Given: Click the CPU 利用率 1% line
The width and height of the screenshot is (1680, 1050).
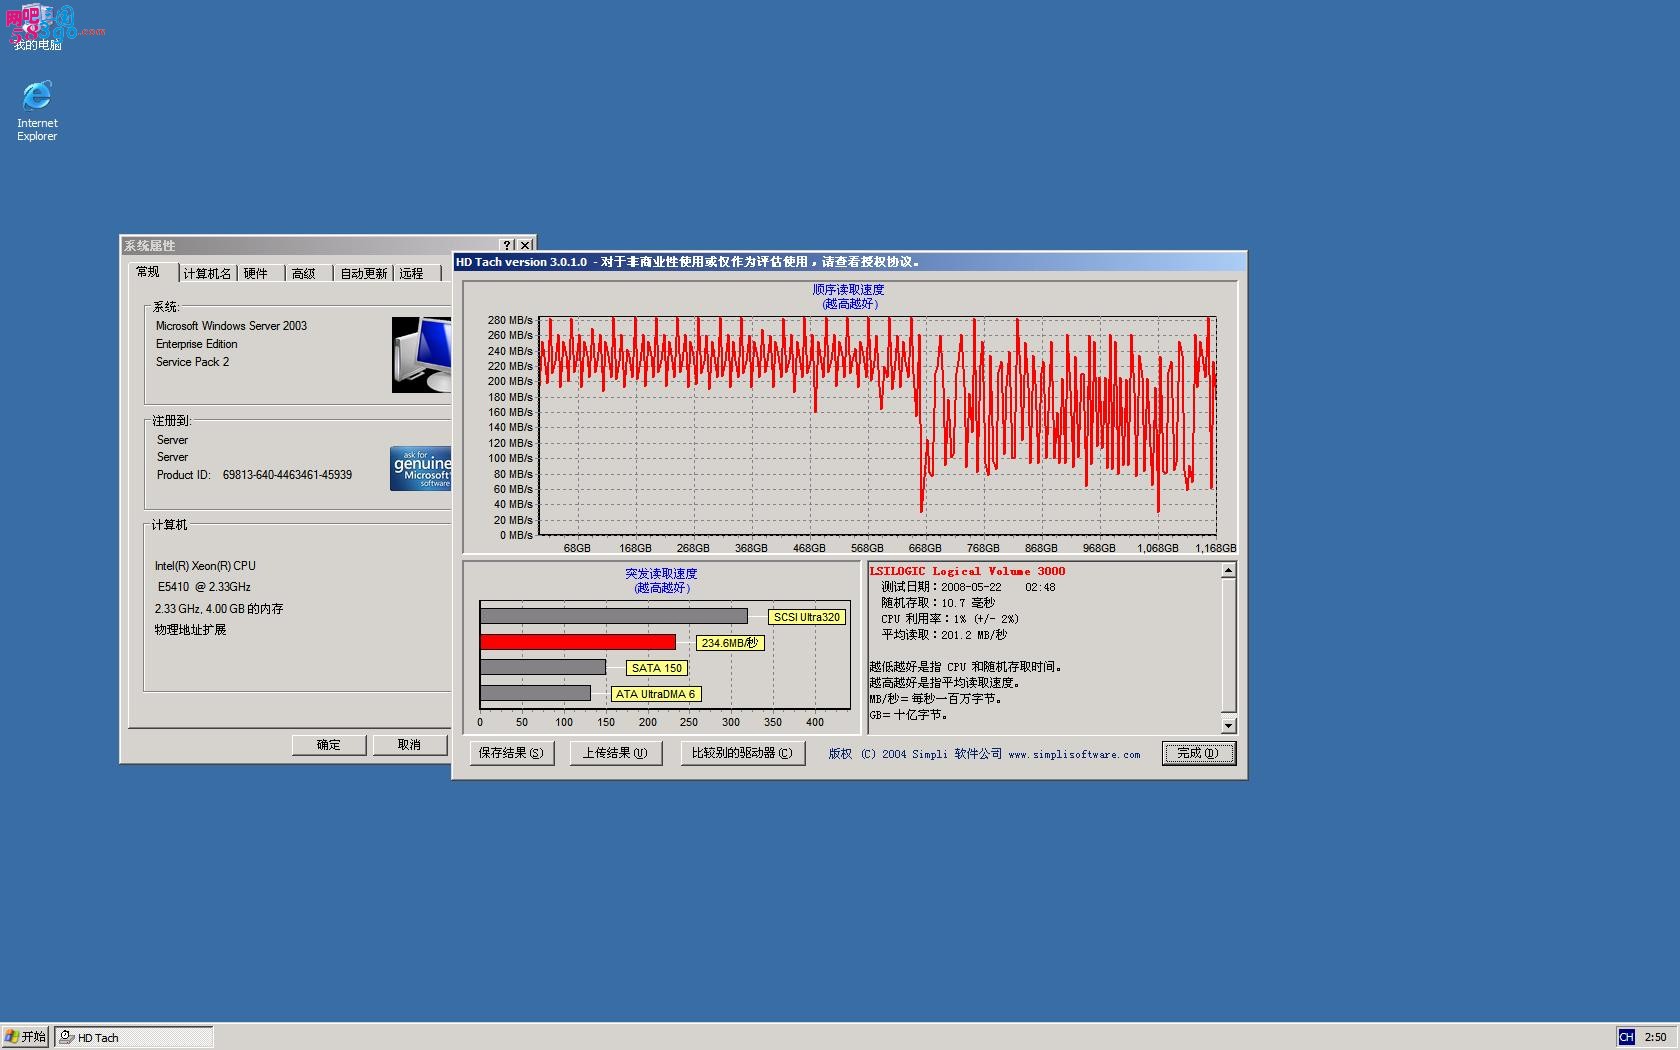Looking at the screenshot, I should tap(950, 619).
